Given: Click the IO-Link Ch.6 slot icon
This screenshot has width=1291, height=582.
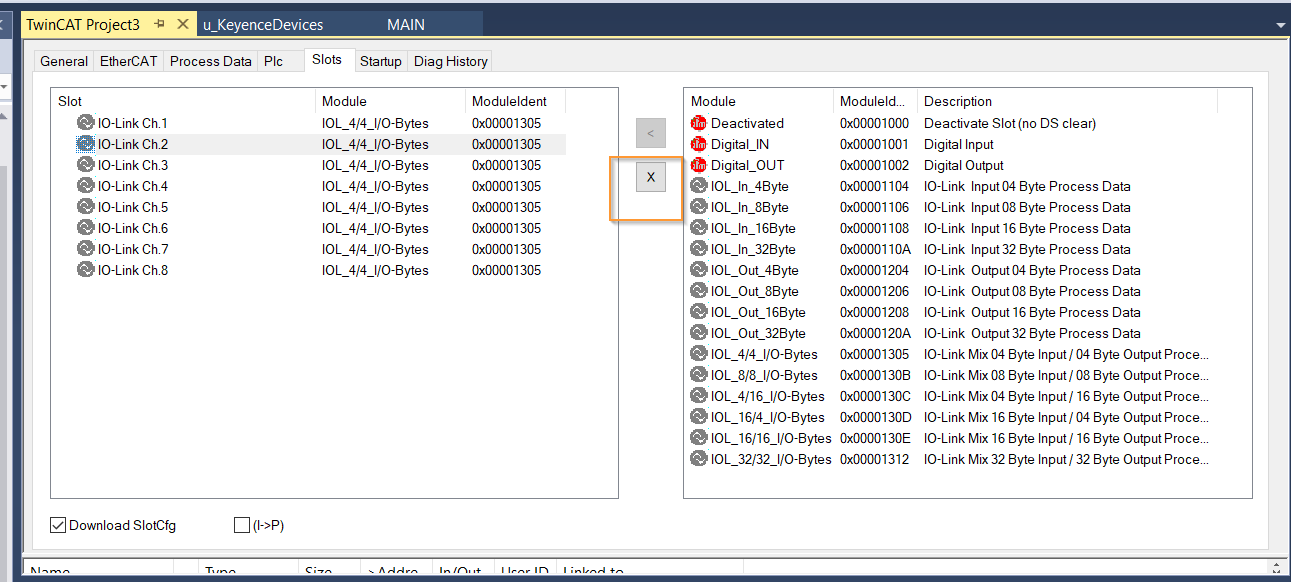Looking at the screenshot, I should [x=85, y=228].
